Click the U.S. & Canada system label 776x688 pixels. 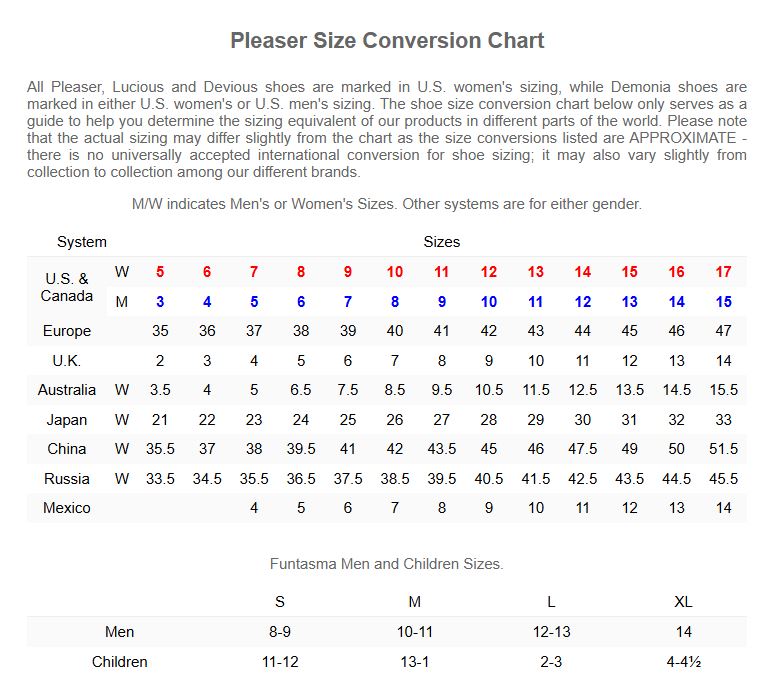tap(67, 287)
